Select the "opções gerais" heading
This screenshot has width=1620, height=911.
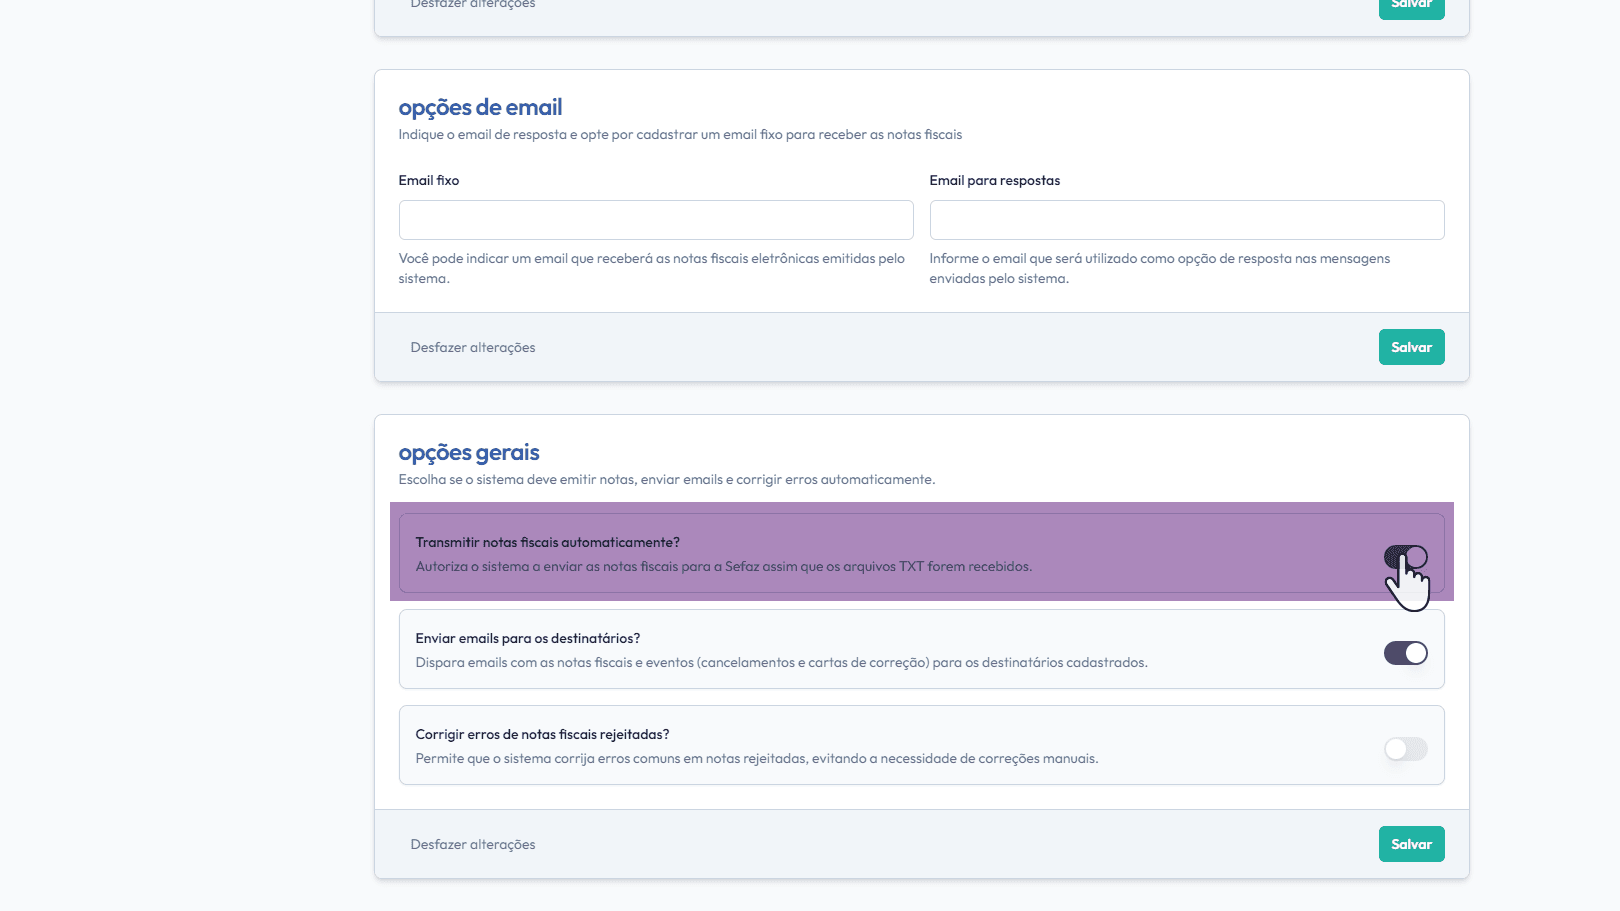point(469,453)
